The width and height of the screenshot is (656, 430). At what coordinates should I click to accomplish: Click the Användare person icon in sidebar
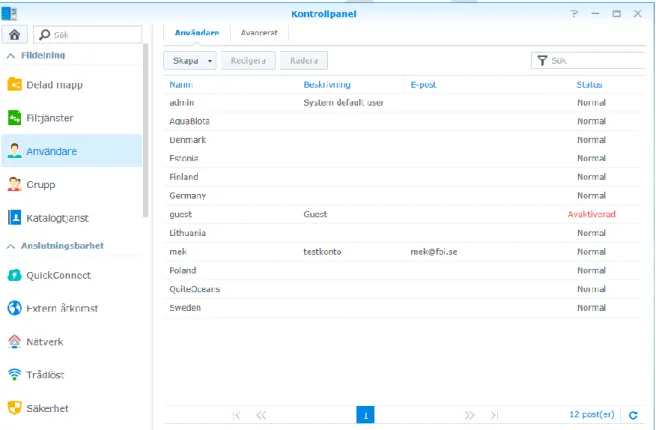coord(15,151)
